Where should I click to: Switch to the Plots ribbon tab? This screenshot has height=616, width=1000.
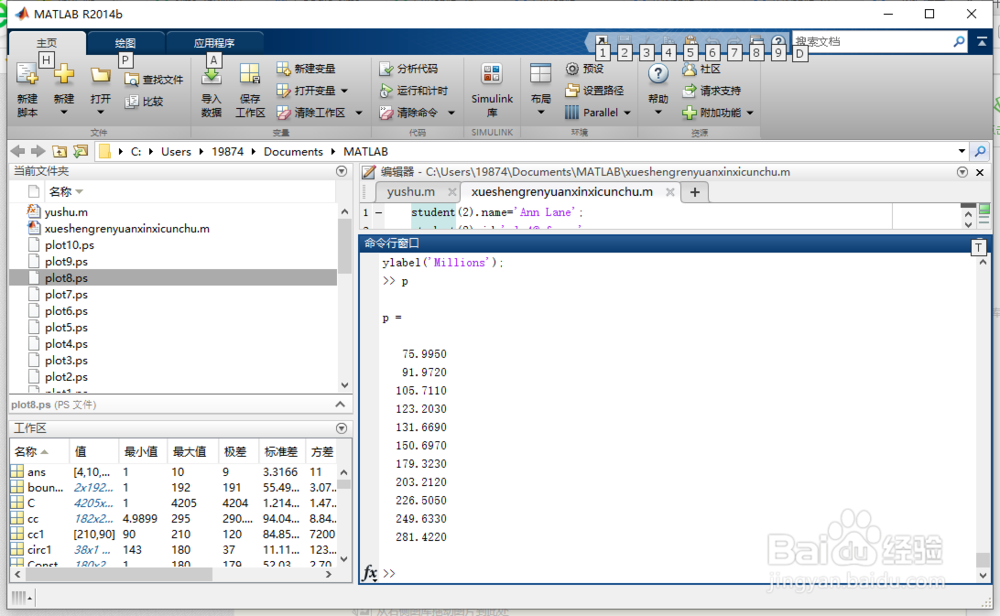[x=125, y=43]
